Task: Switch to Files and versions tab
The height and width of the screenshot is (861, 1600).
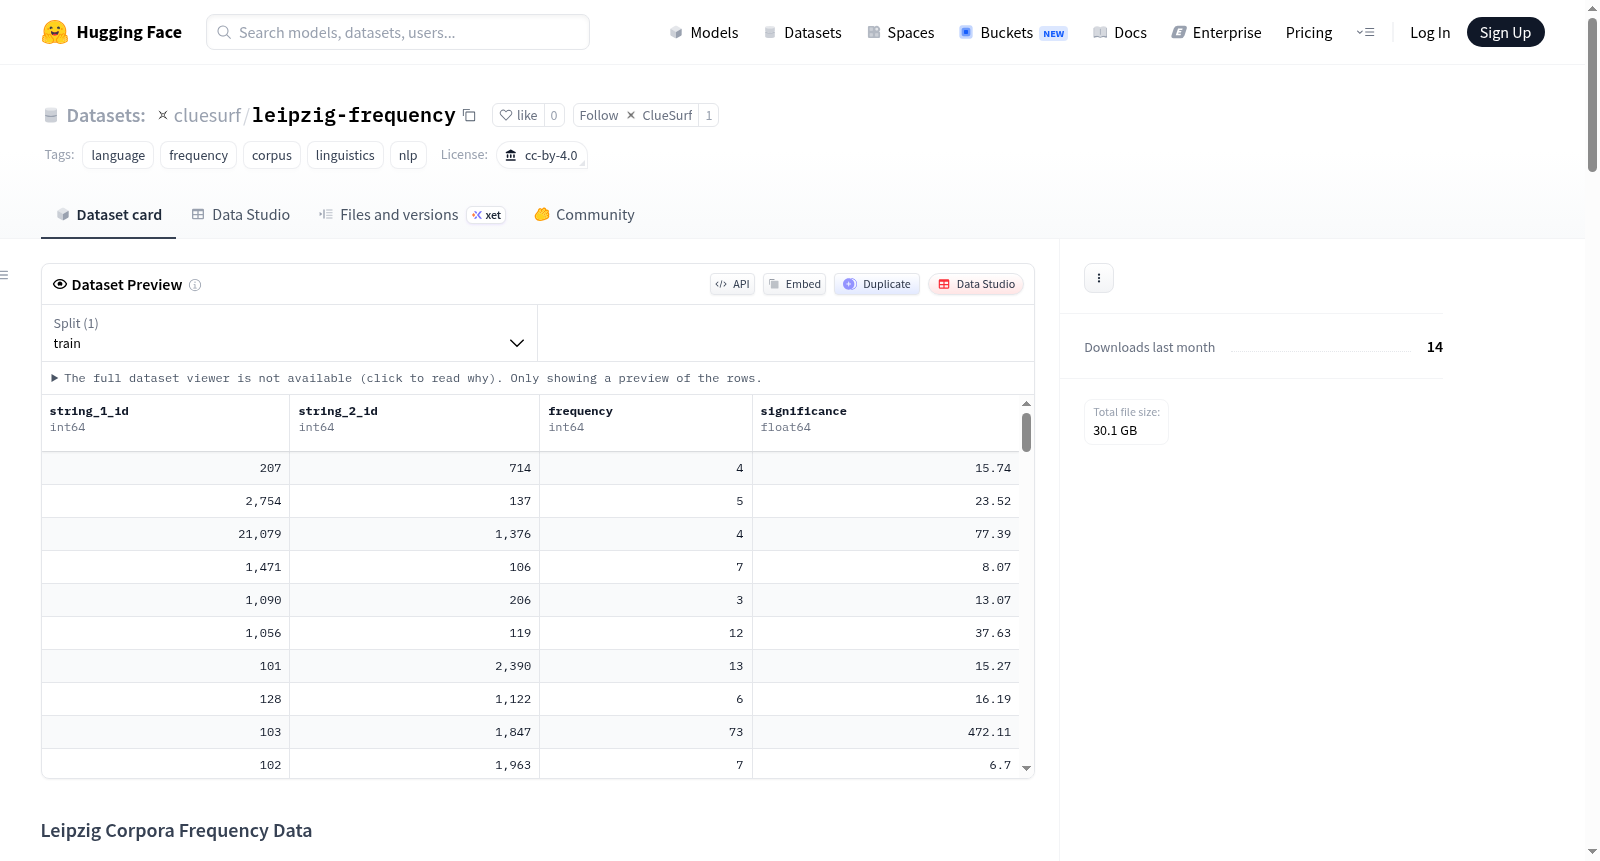Action: [x=412, y=214]
